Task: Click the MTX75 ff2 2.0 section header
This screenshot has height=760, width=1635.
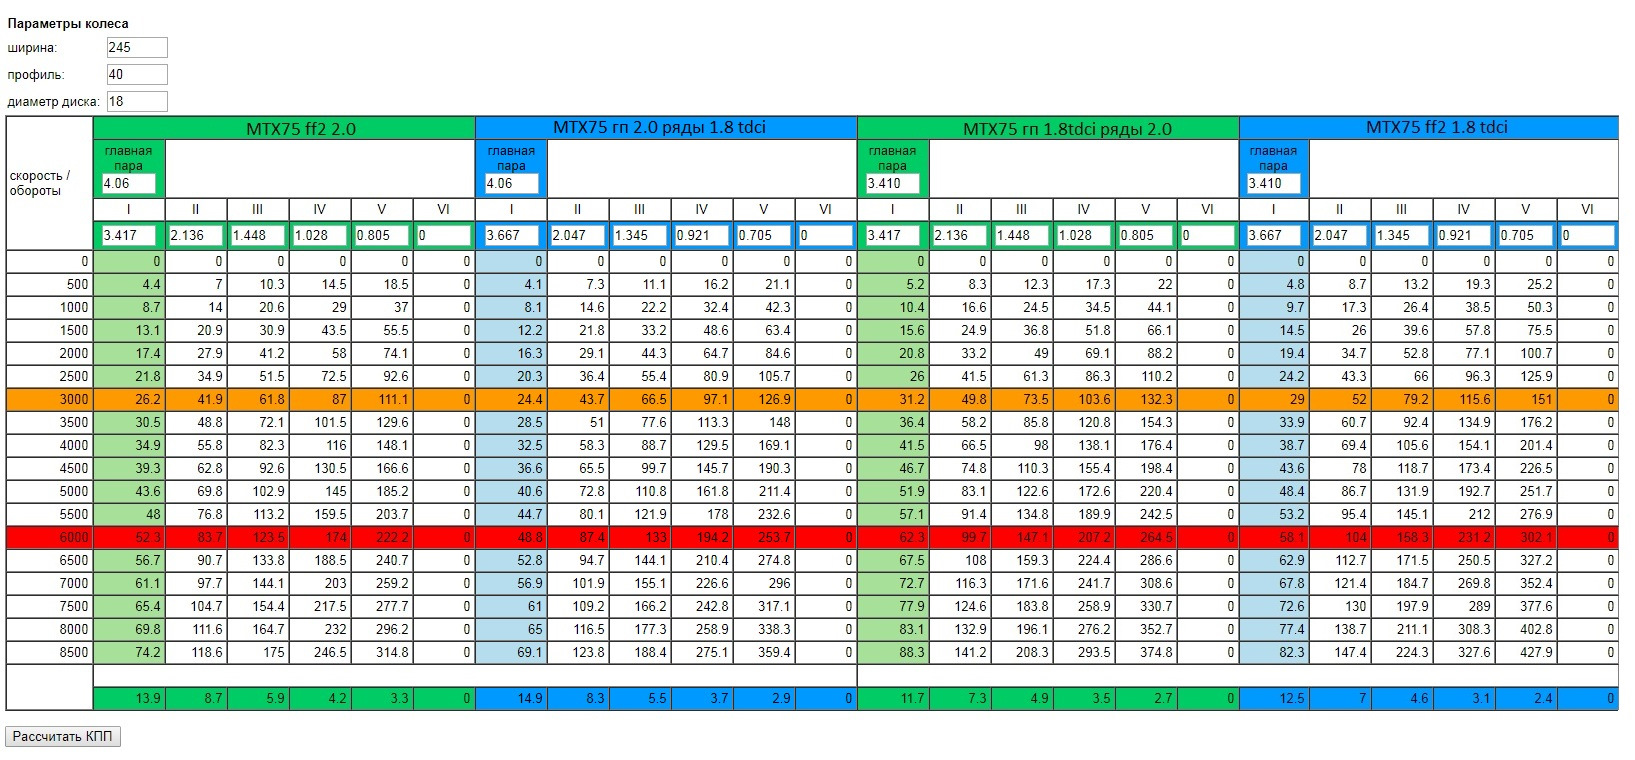Action: pos(284,128)
